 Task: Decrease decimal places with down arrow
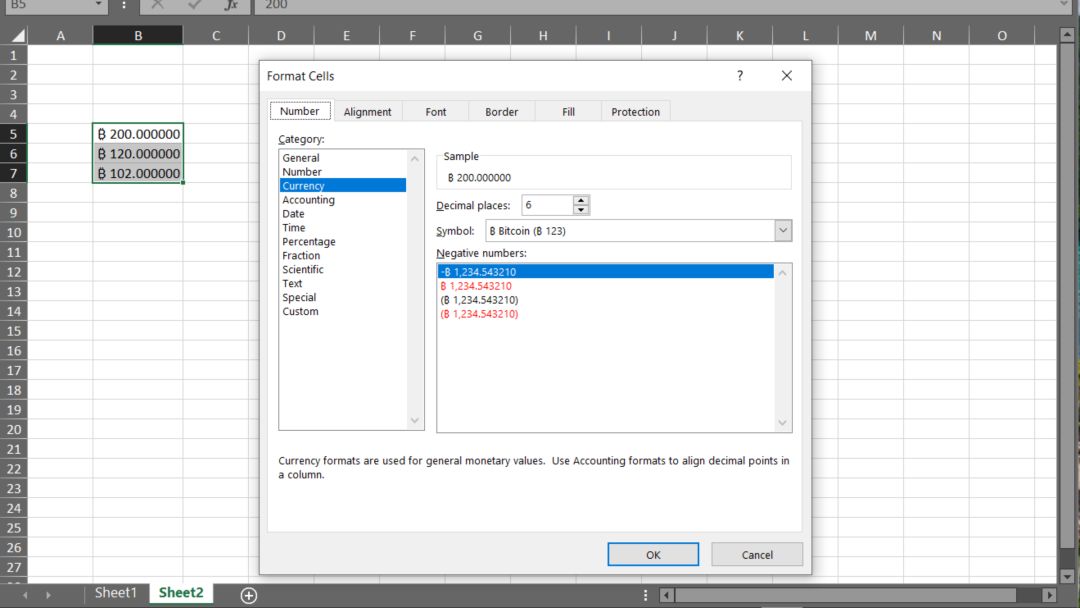tap(581, 209)
